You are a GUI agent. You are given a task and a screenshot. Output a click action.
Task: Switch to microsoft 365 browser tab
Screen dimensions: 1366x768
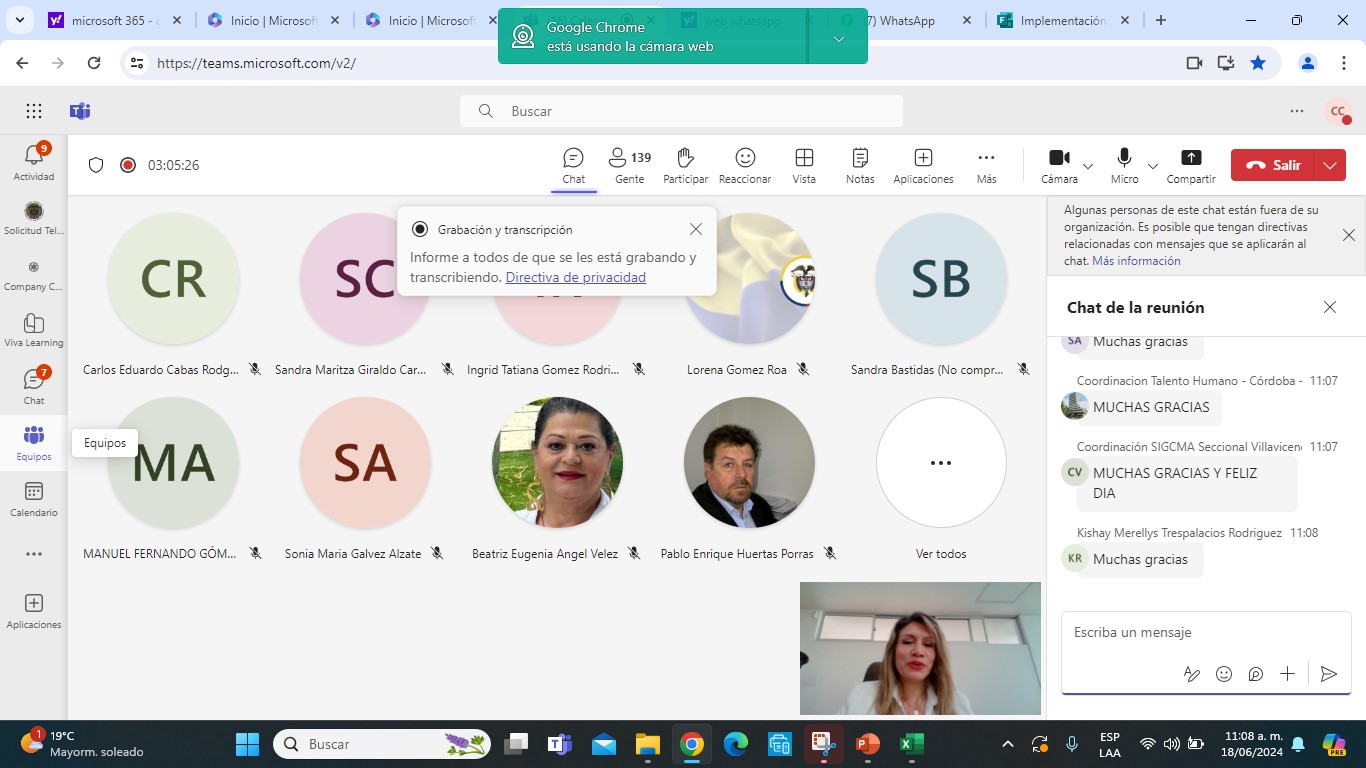pos(117,21)
